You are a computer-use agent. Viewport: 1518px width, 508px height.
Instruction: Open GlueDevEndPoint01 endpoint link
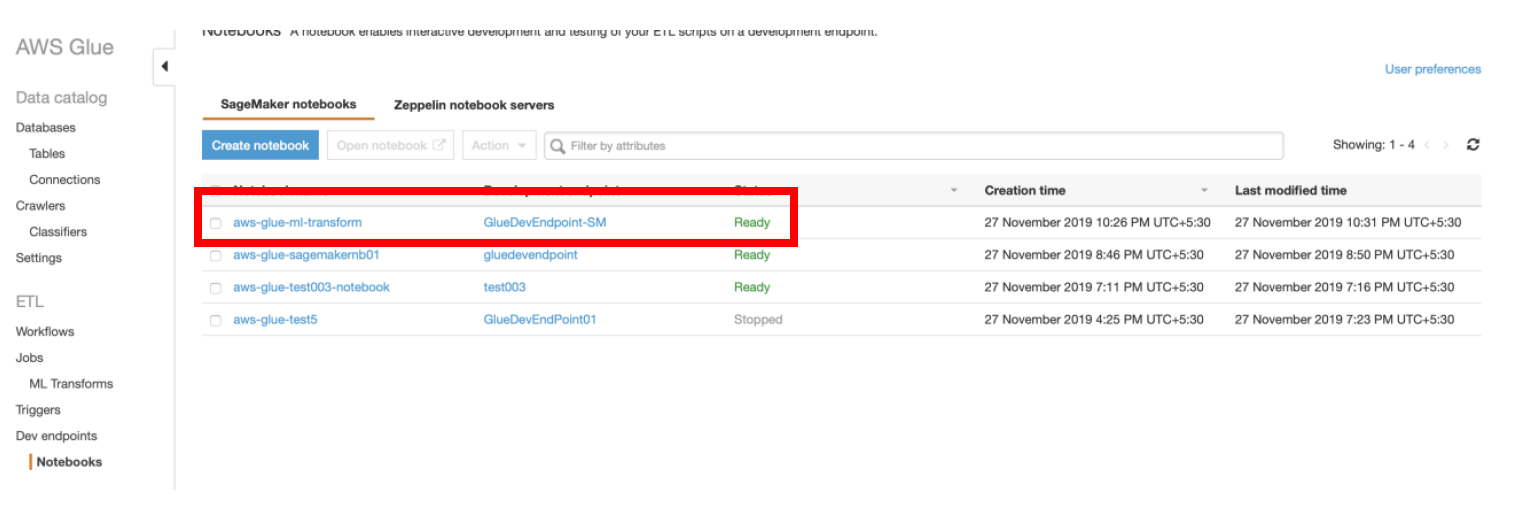click(x=540, y=320)
